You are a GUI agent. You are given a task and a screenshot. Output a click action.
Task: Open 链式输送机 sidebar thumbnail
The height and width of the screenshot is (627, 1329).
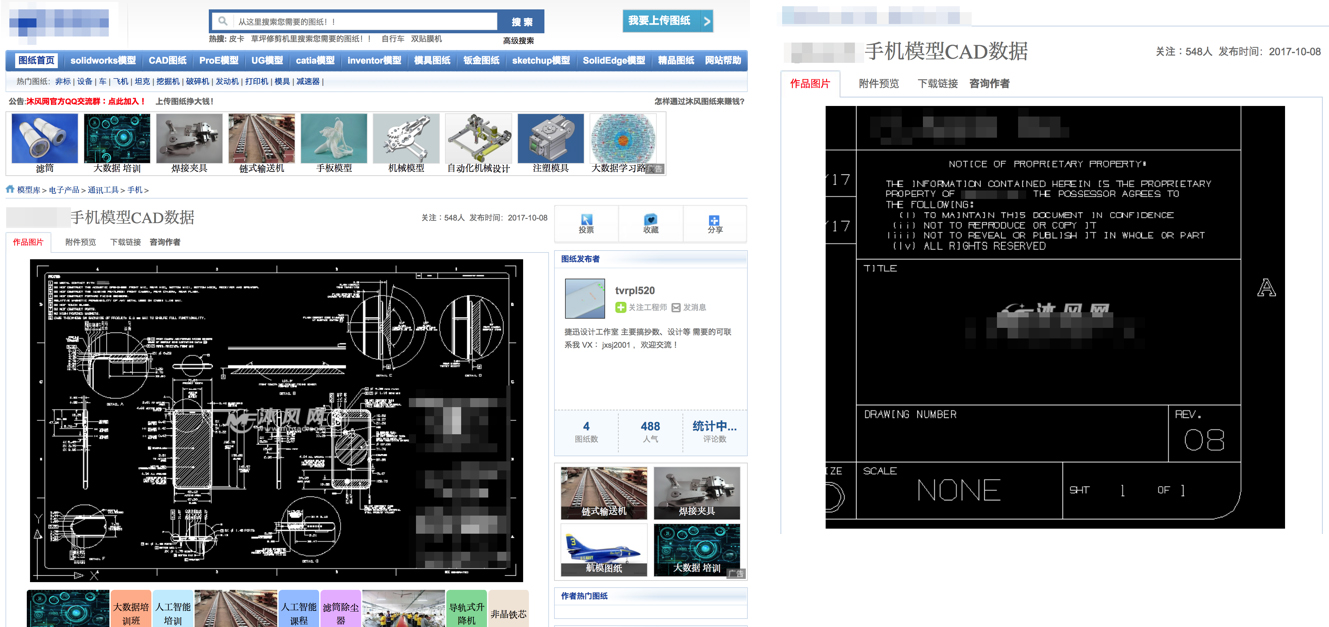click(x=604, y=493)
